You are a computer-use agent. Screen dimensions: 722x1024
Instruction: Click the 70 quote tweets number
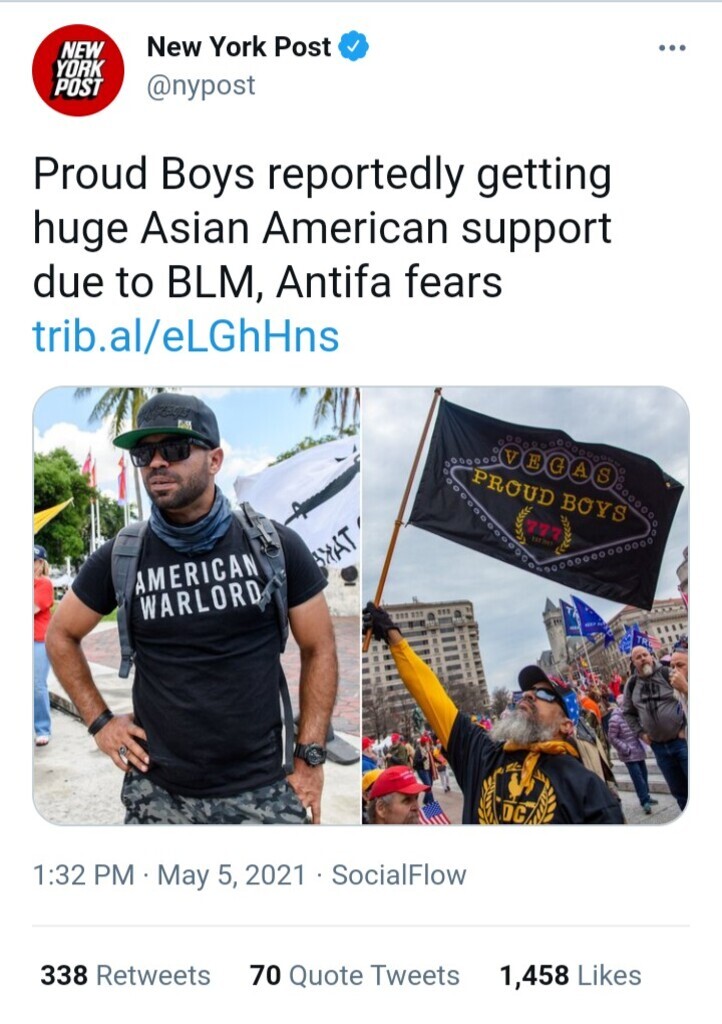265,975
